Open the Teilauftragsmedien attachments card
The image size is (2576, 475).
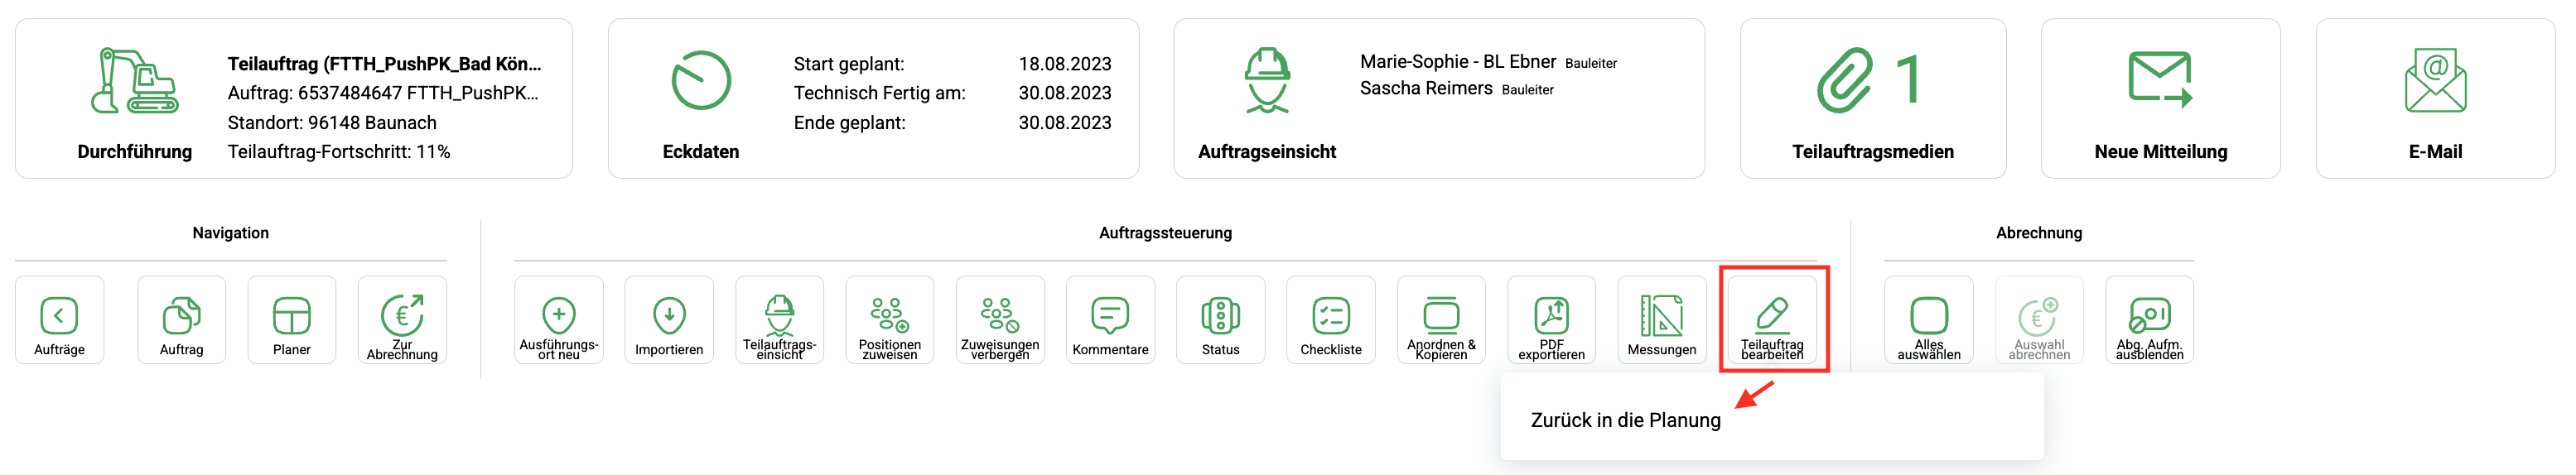click(x=1872, y=98)
